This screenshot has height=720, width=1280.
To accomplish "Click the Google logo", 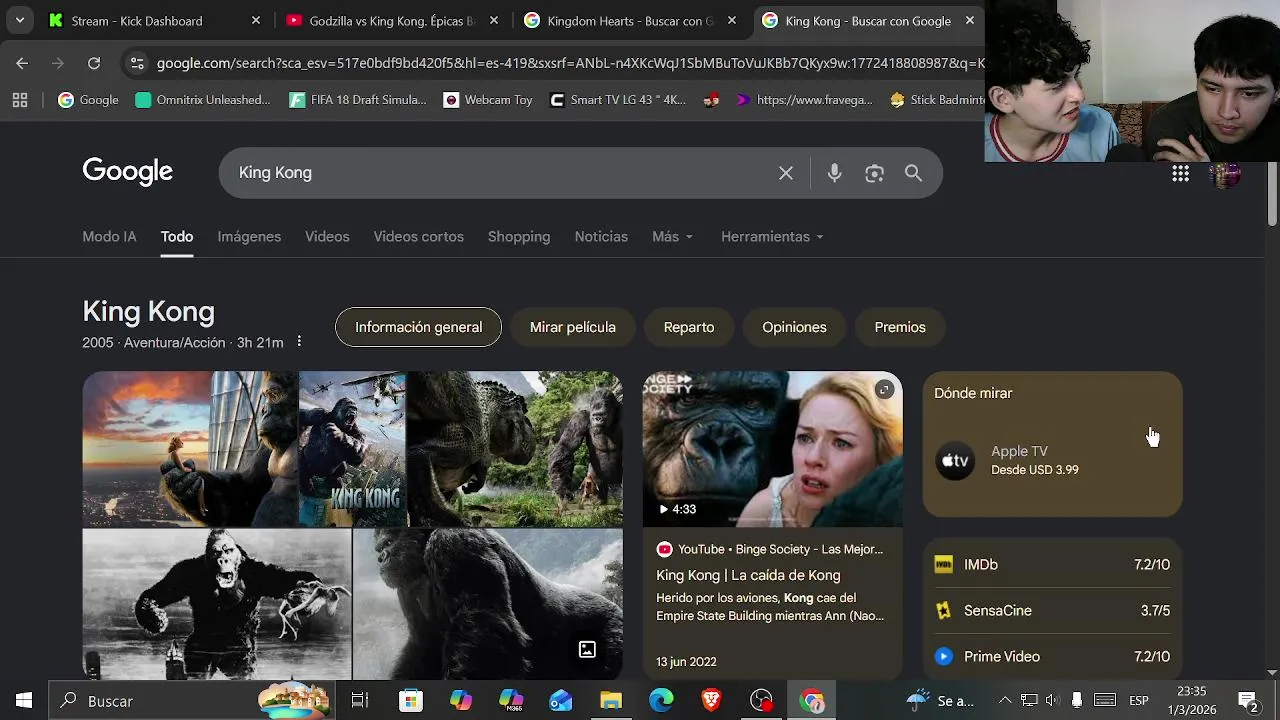I will 127,172.
